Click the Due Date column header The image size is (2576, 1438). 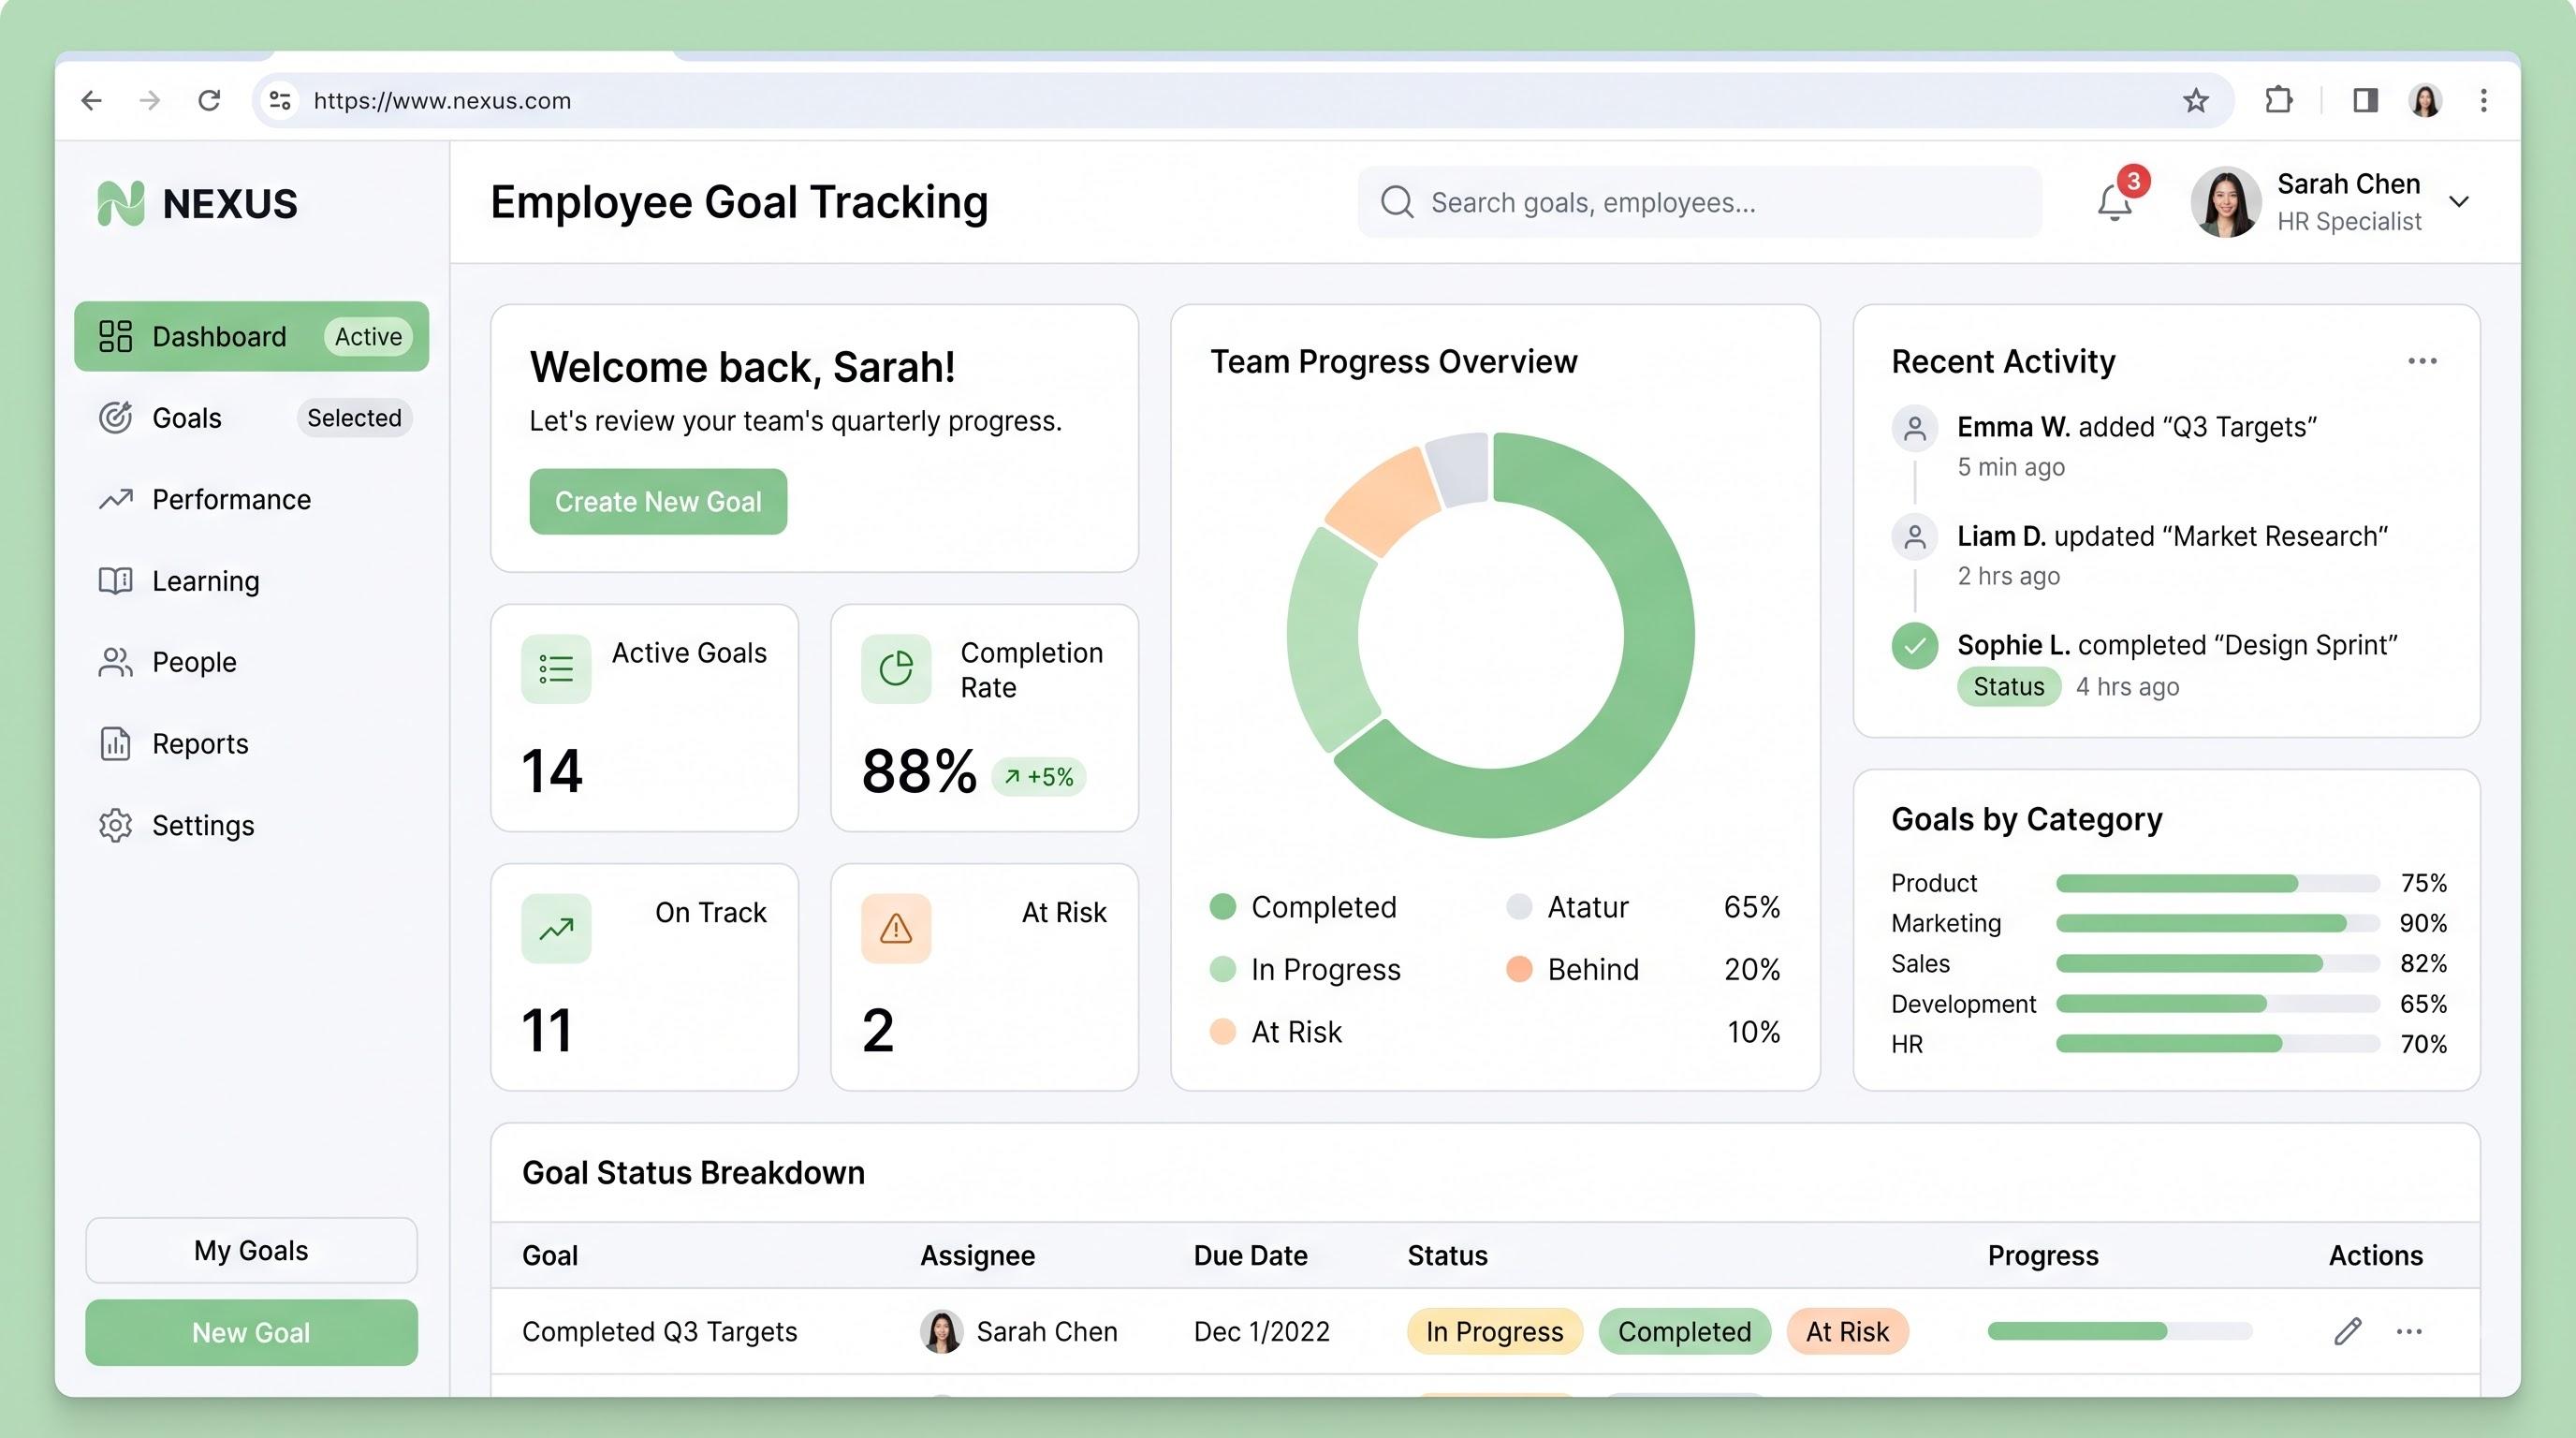(1250, 1256)
